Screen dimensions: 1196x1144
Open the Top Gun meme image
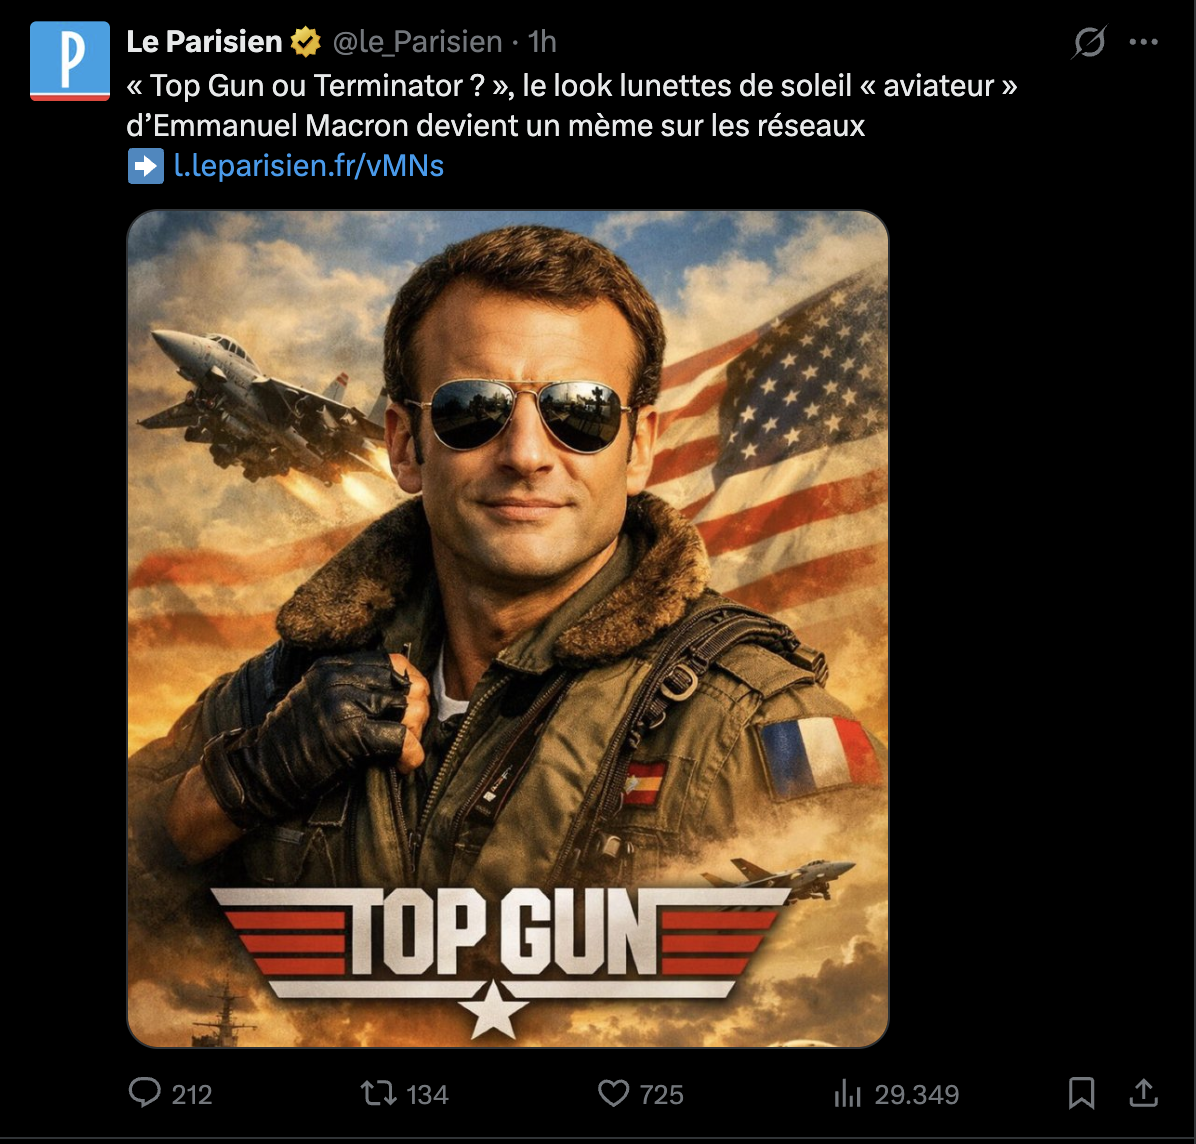[x=508, y=628]
